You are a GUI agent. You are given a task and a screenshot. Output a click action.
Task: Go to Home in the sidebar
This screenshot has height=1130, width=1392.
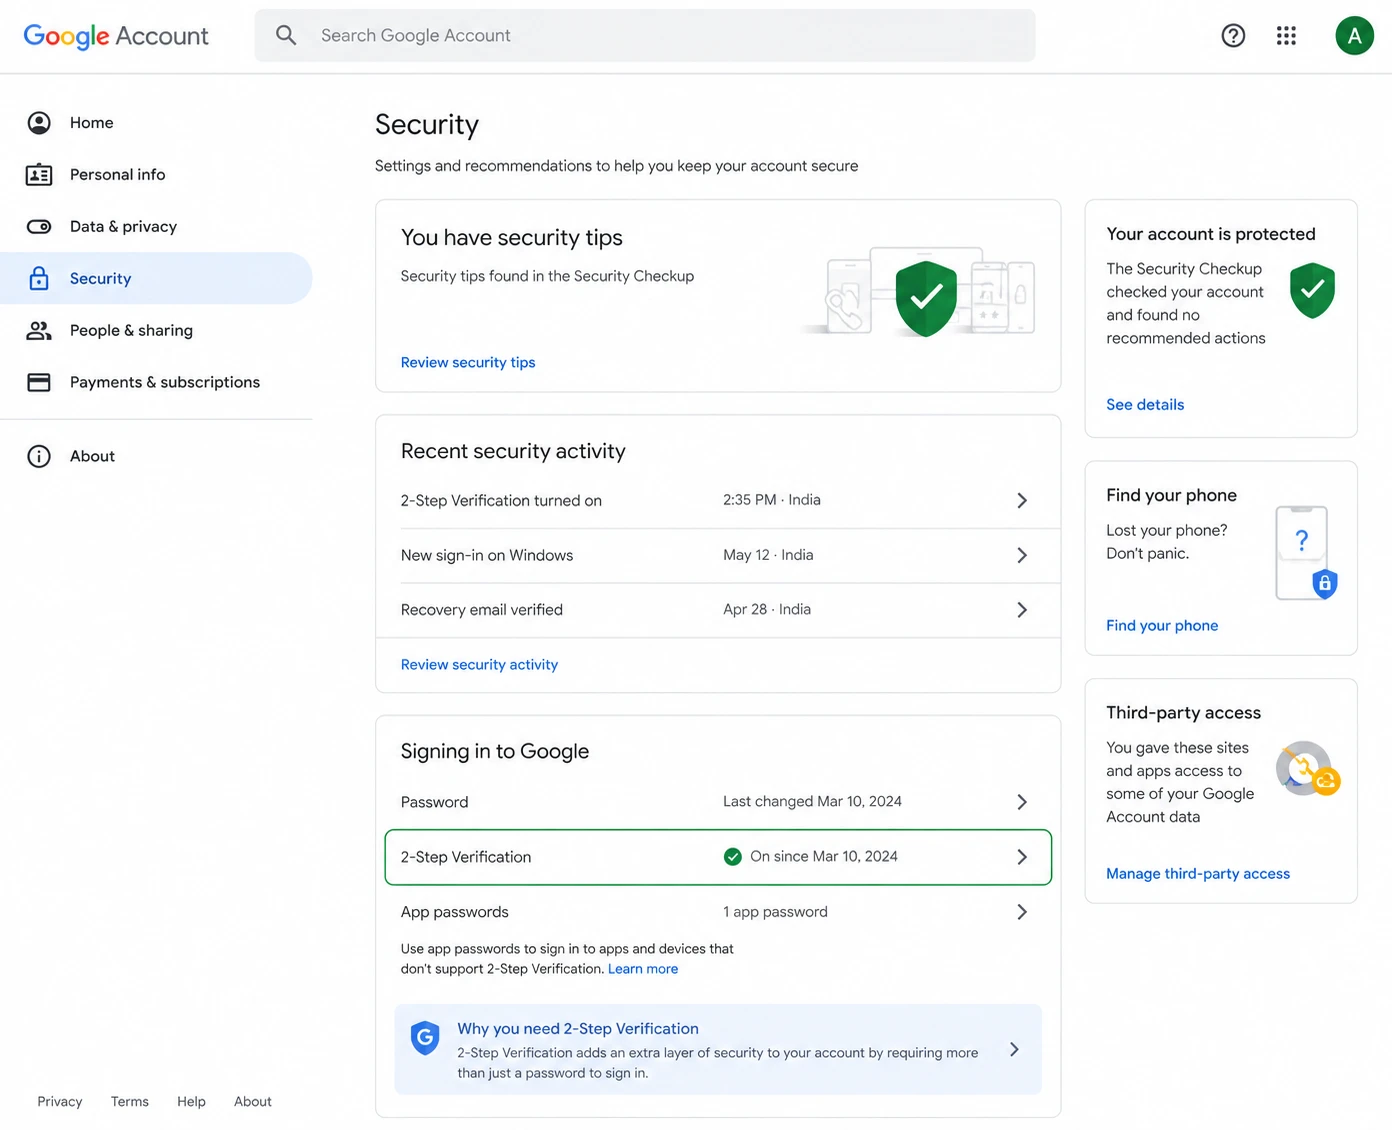click(156, 123)
